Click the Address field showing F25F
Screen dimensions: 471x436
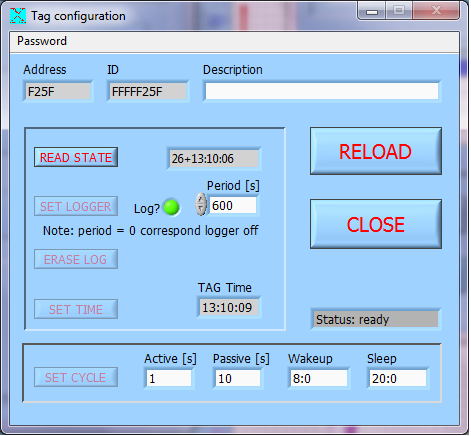click(58, 91)
